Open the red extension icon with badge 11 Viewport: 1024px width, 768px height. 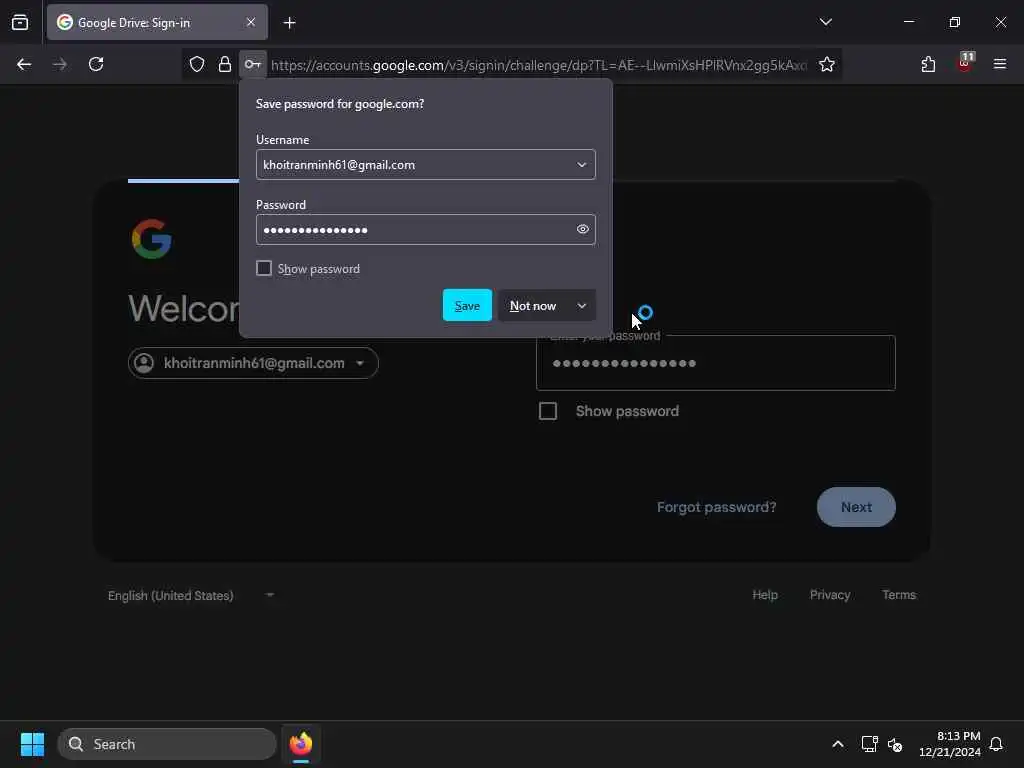(965, 63)
